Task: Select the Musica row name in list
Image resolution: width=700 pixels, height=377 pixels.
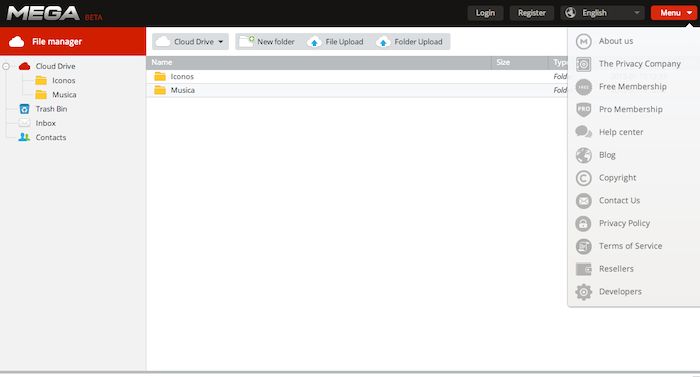Action: (x=183, y=90)
